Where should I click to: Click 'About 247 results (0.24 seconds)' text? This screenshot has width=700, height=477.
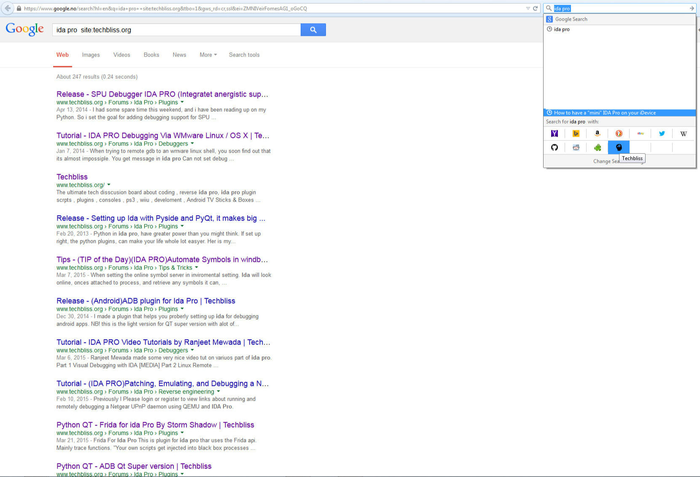97,77
